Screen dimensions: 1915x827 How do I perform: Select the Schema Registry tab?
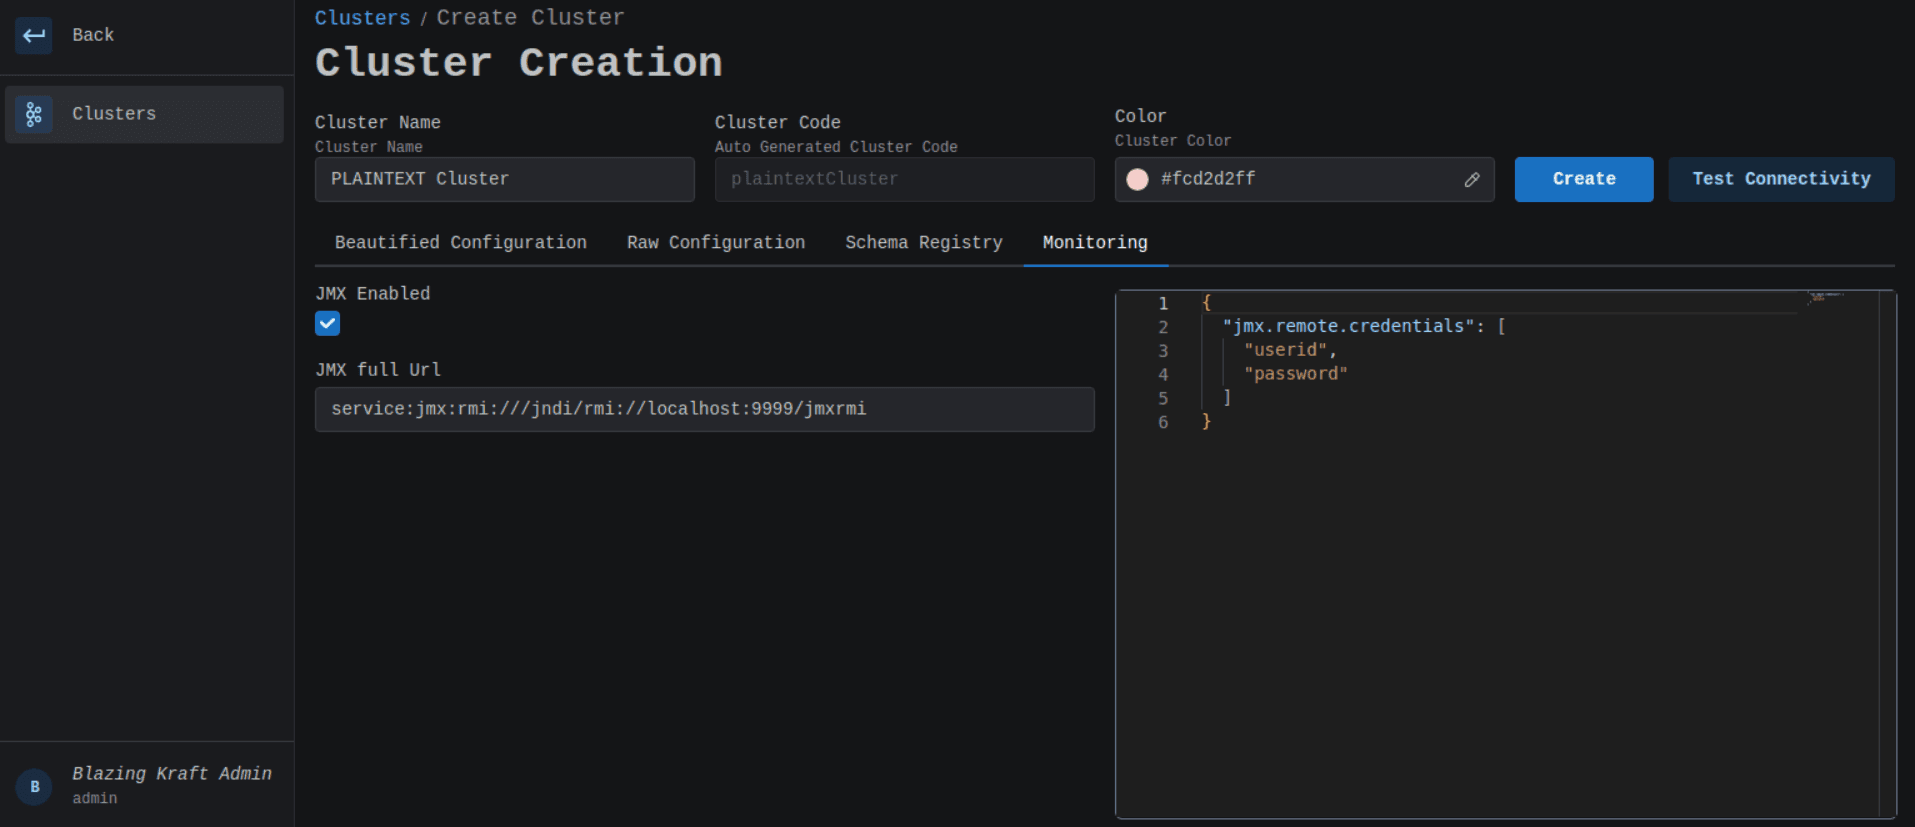click(x=923, y=243)
